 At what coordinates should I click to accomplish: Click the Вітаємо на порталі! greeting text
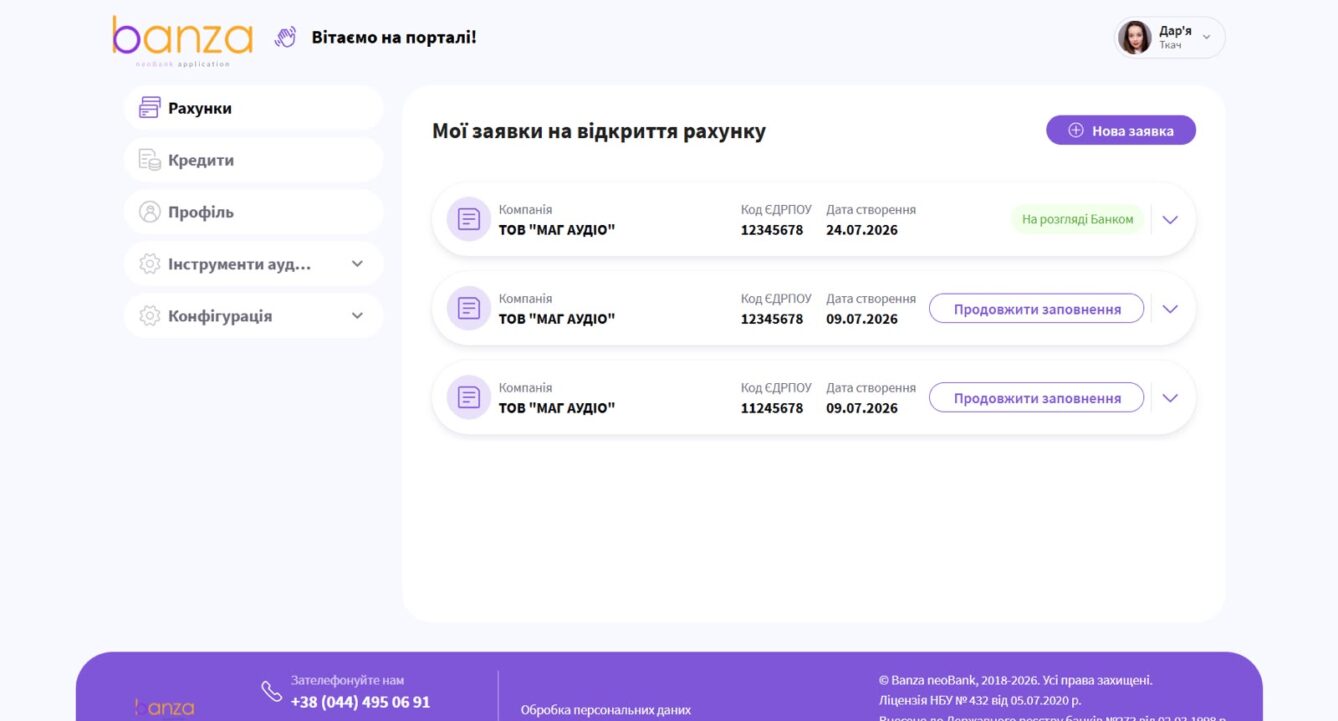click(x=394, y=38)
